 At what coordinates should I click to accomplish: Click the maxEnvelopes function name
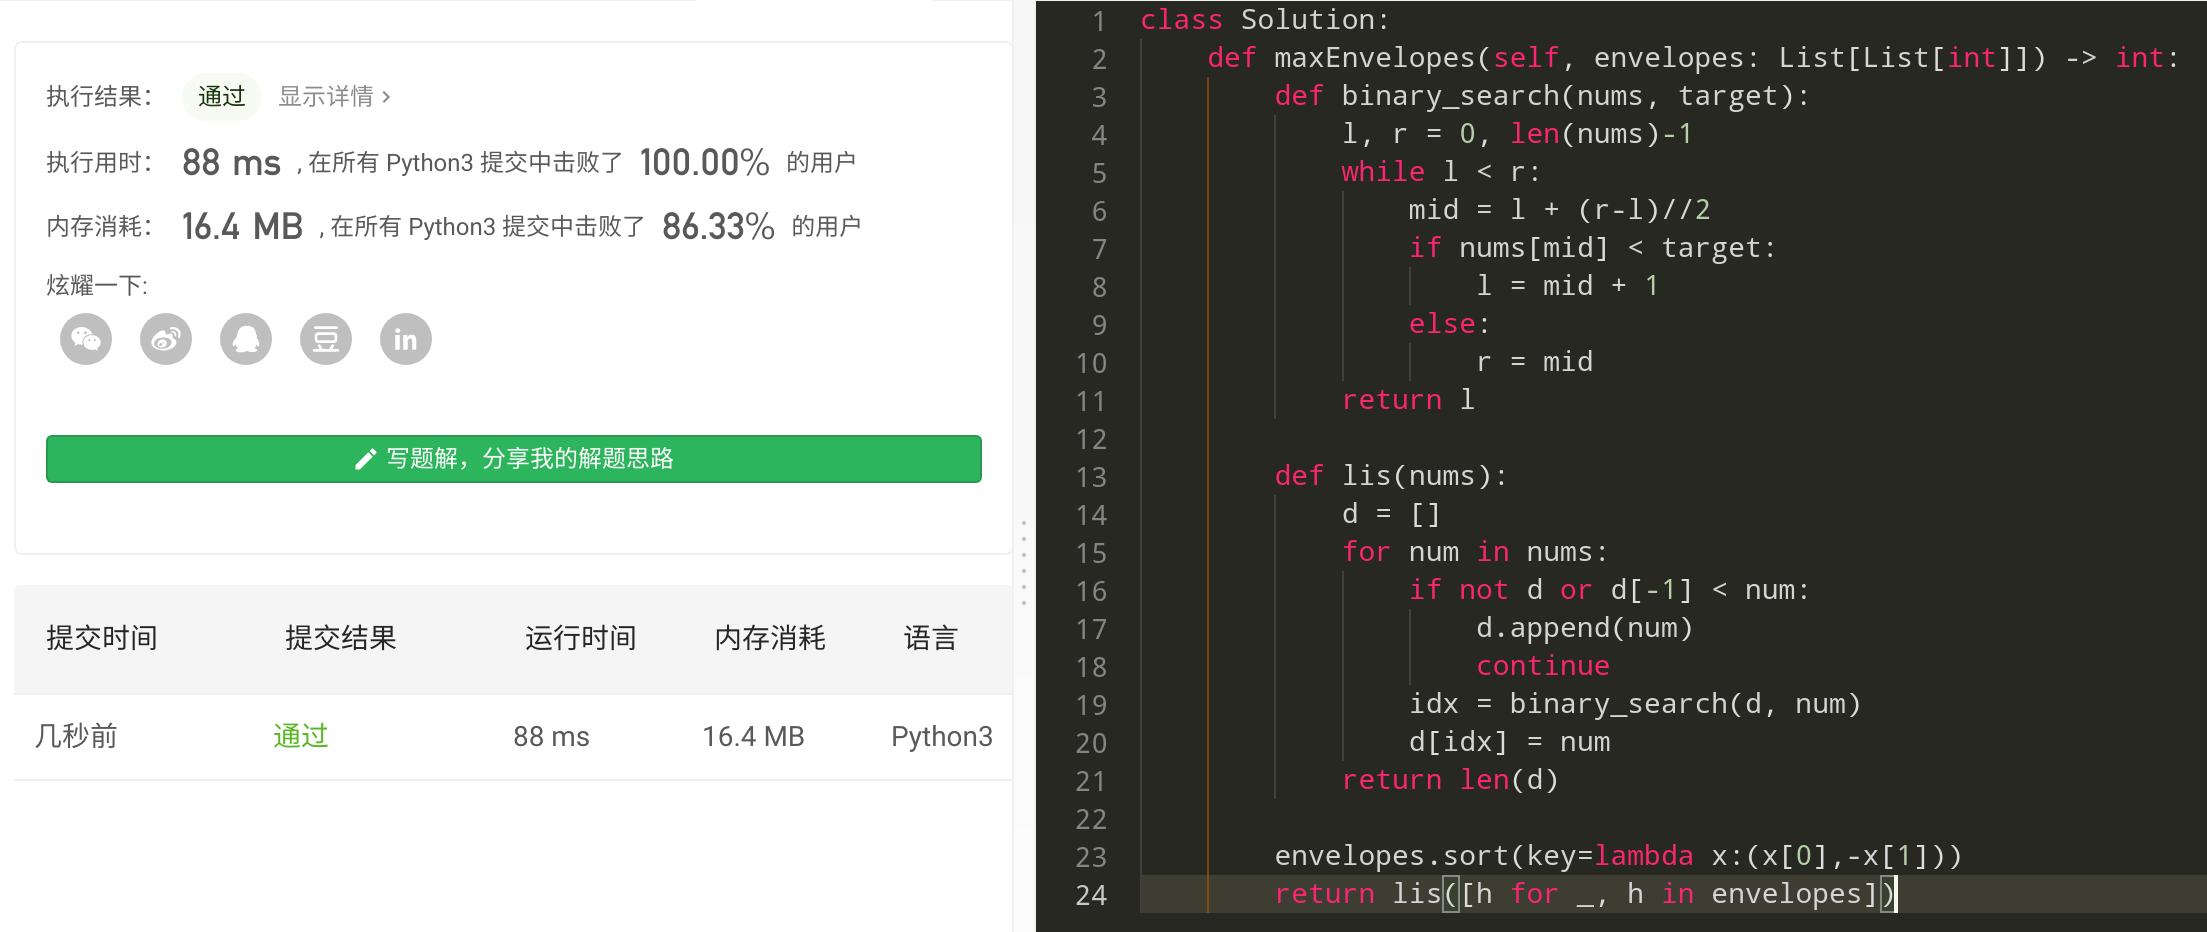(1375, 57)
